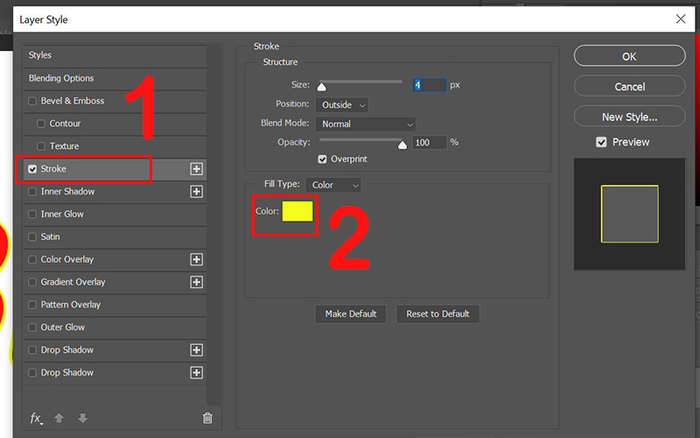This screenshot has height=438, width=700.
Task: Enable the Bevel & Emboss checkbox
Action: coord(32,101)
